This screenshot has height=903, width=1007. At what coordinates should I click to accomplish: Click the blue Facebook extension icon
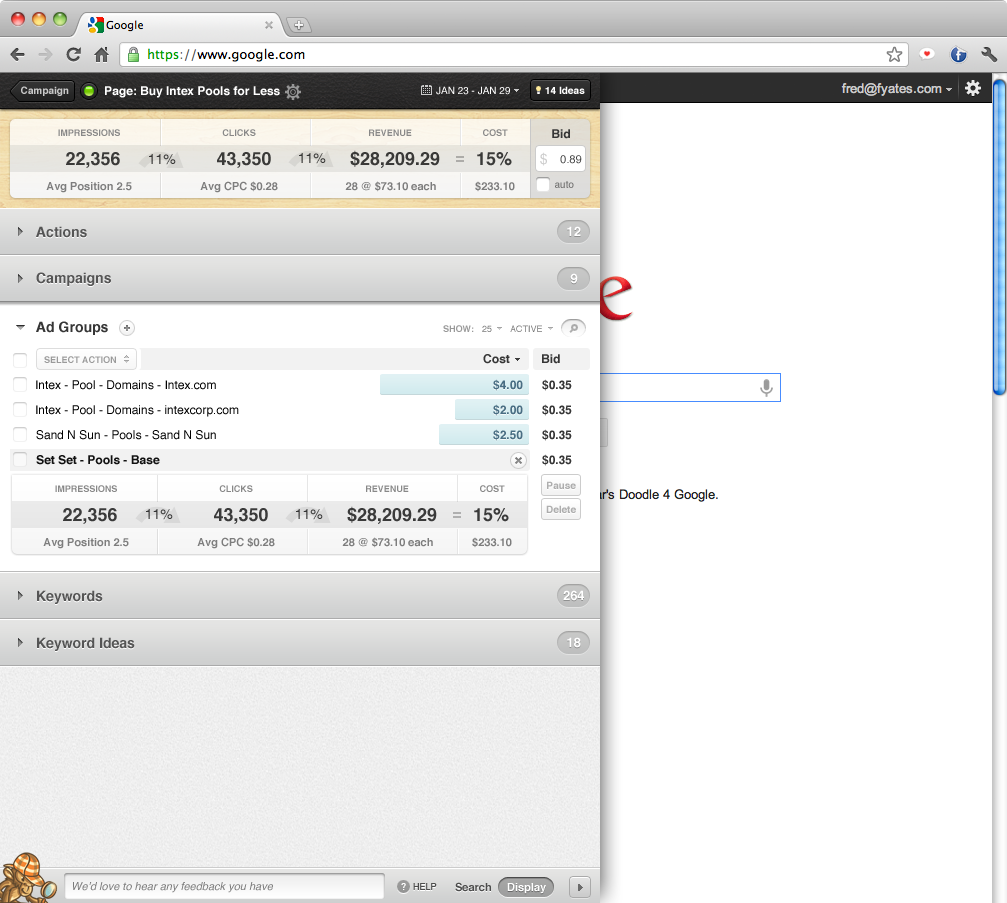[958, 55]
